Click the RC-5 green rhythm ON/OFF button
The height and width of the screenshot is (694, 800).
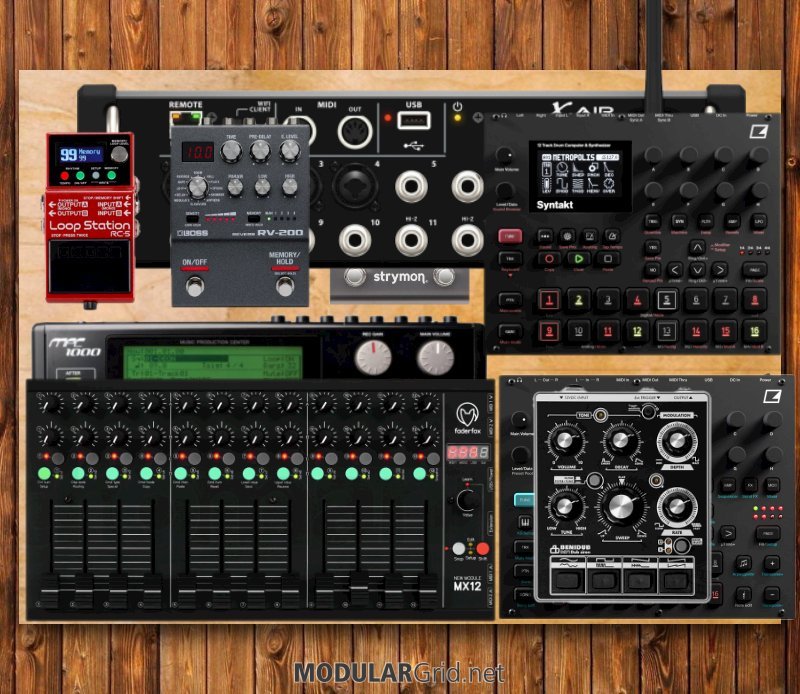click(x=80, y=176)
